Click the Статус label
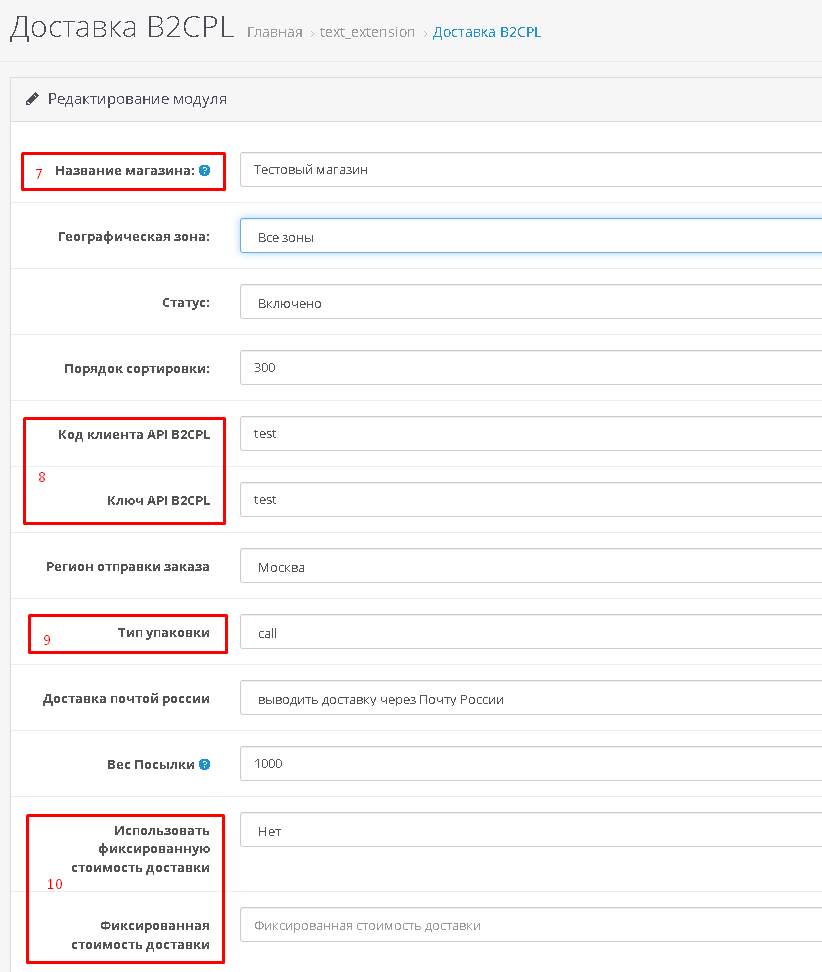The width and height of the screenshot is (822, 972). click(186, 303)
